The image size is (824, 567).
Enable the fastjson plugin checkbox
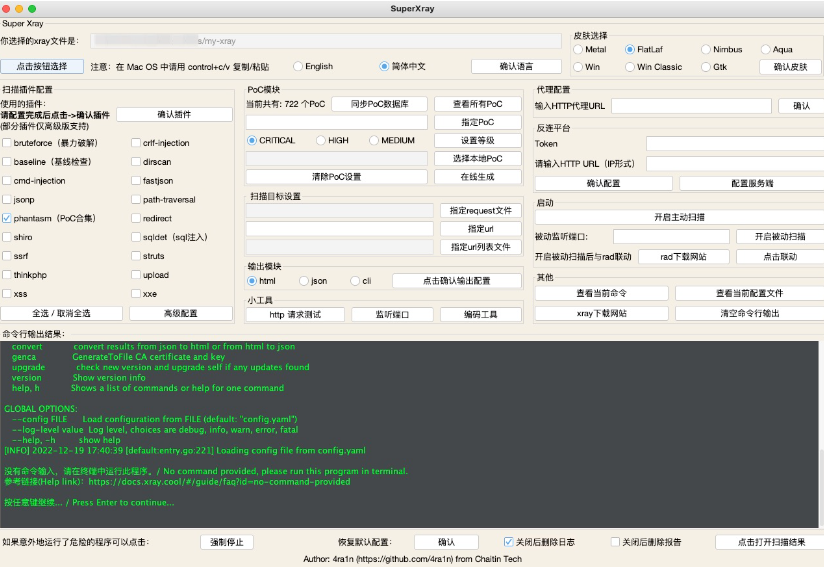coord(136,181)
